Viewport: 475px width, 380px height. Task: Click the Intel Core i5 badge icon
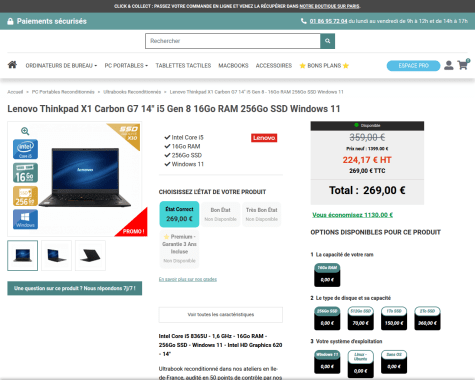(25, 149)
